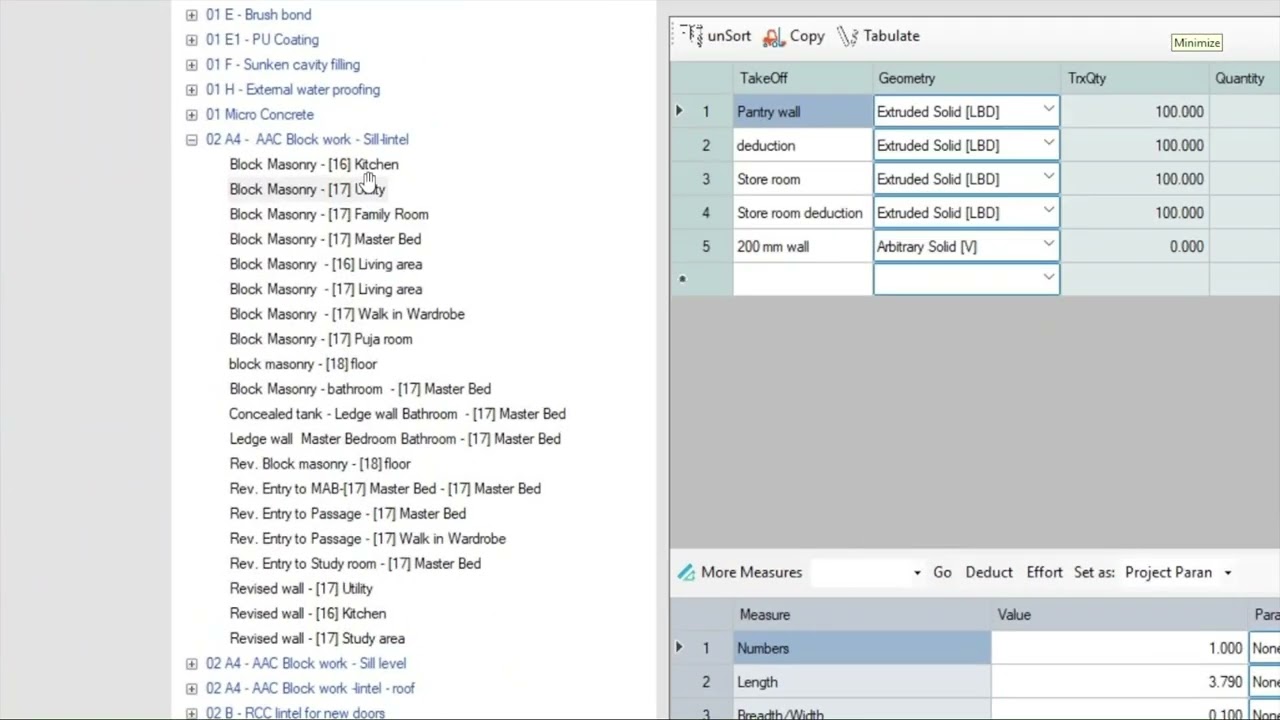
Task: Click the Deduct button
Action: tap(989, 573)
